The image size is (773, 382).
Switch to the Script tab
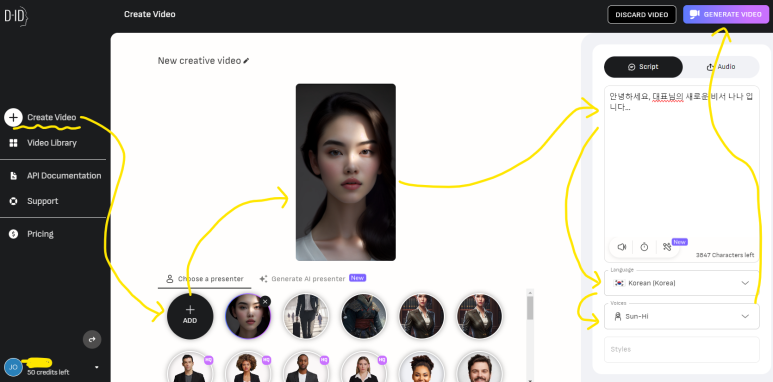(x=643, y=67)
